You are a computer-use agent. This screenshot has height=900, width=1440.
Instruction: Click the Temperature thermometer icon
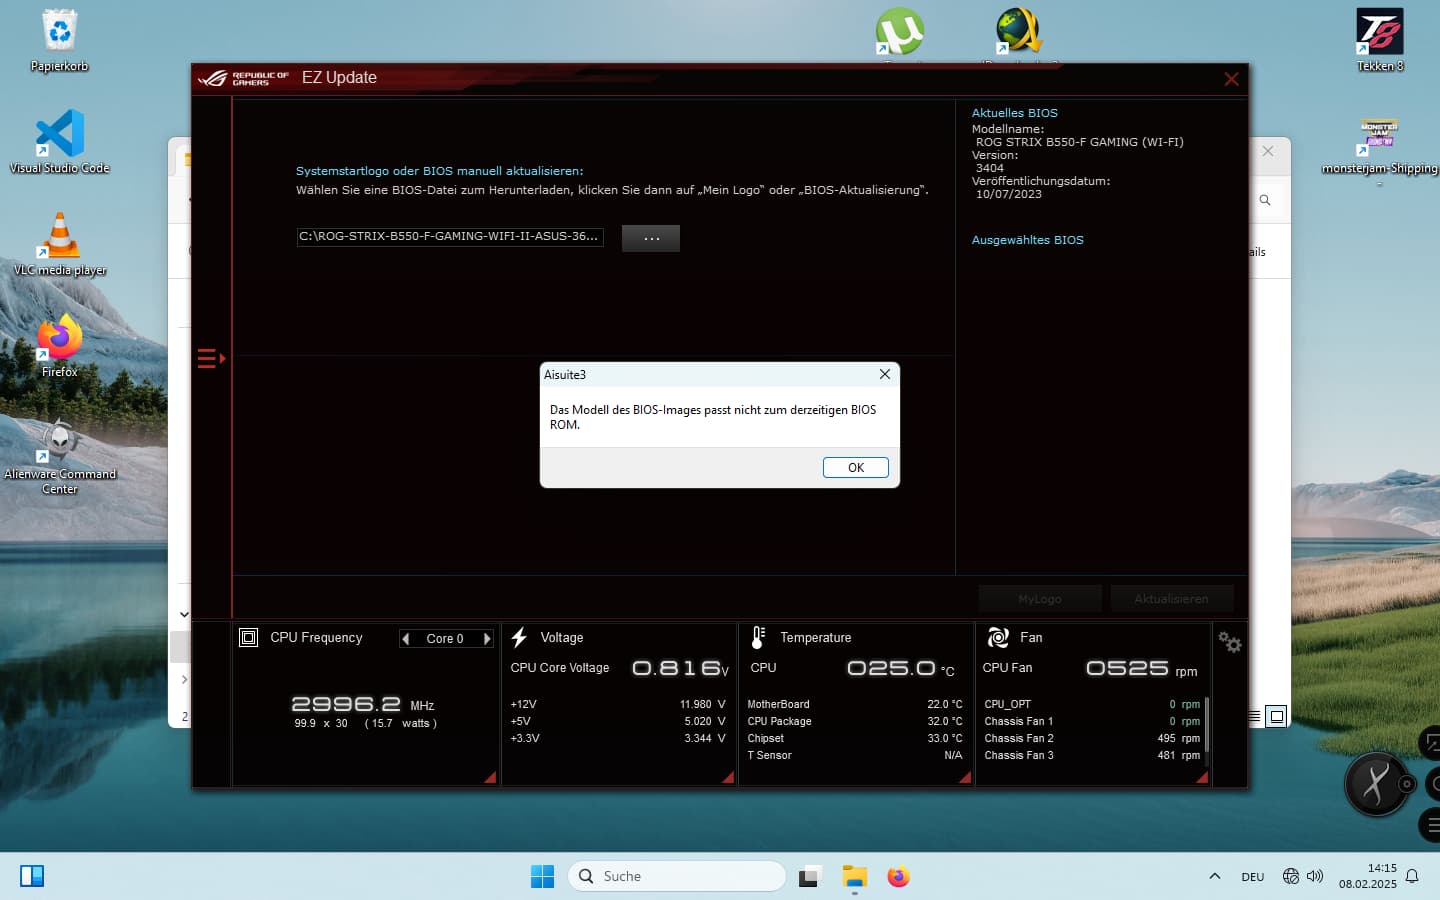(758, 637)
